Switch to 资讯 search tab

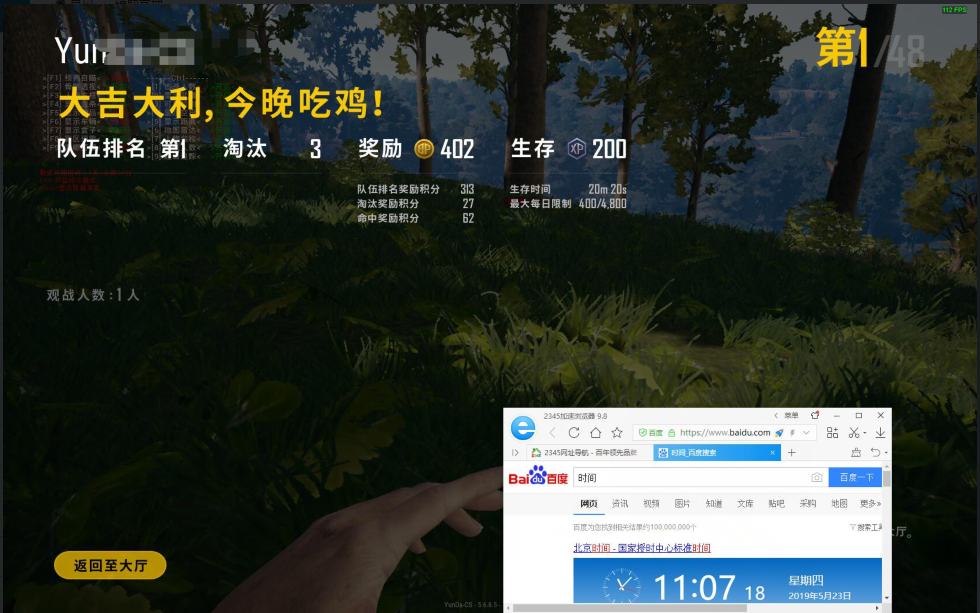coord(620,504)
